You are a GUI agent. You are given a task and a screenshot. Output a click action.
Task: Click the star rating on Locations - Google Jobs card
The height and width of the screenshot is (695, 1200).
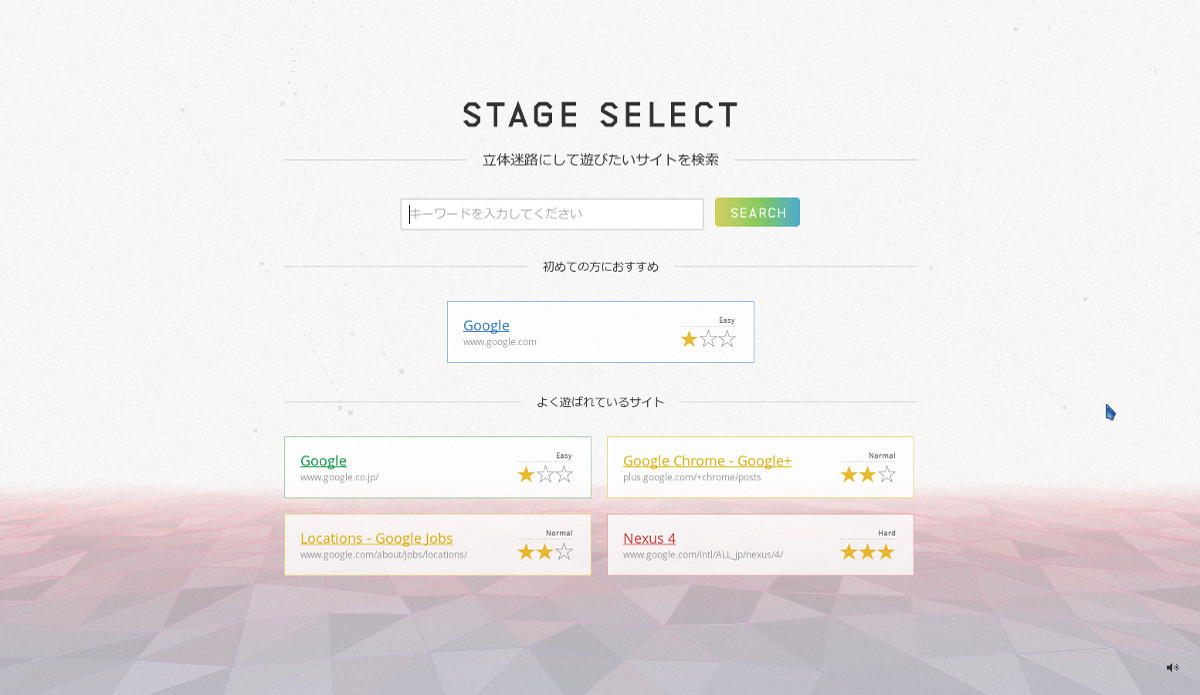545,552
